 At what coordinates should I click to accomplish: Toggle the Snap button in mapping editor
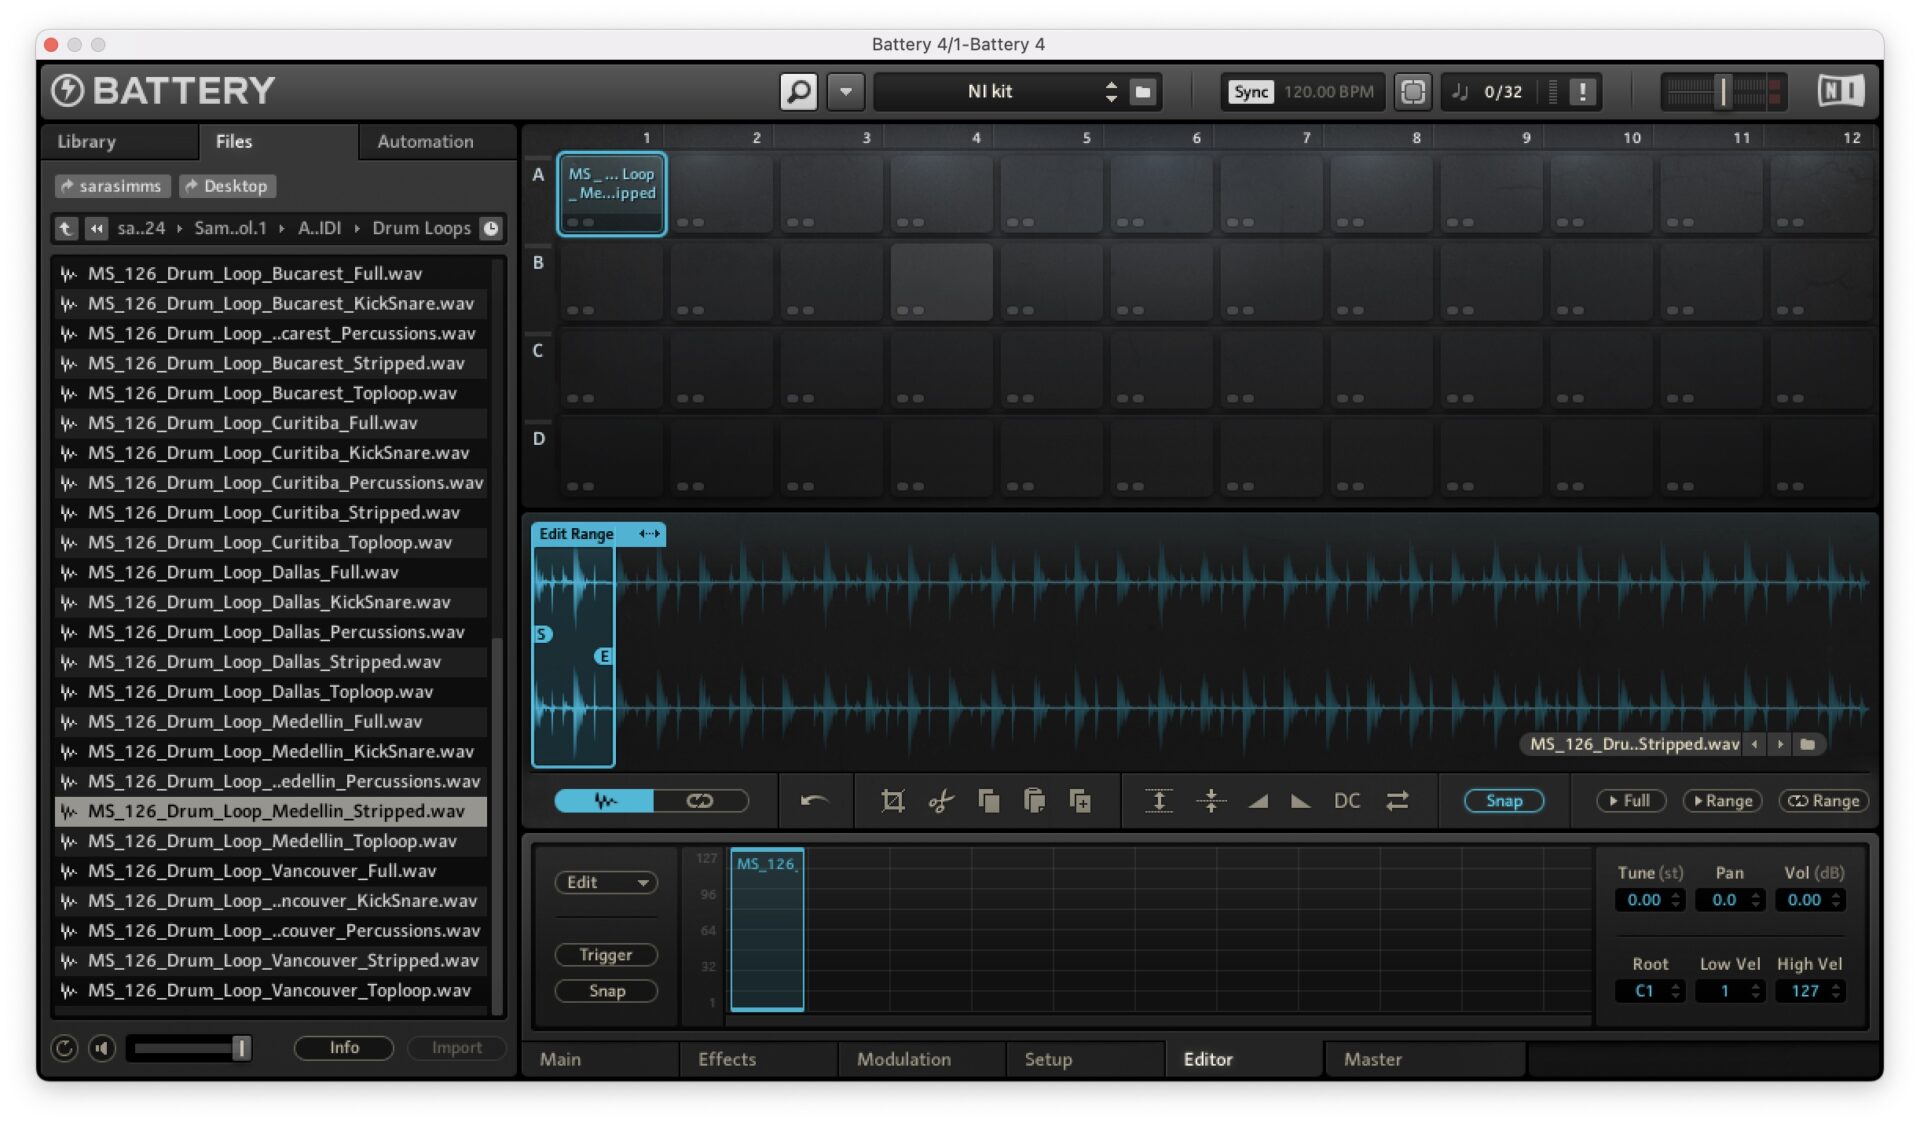point(606,991)
